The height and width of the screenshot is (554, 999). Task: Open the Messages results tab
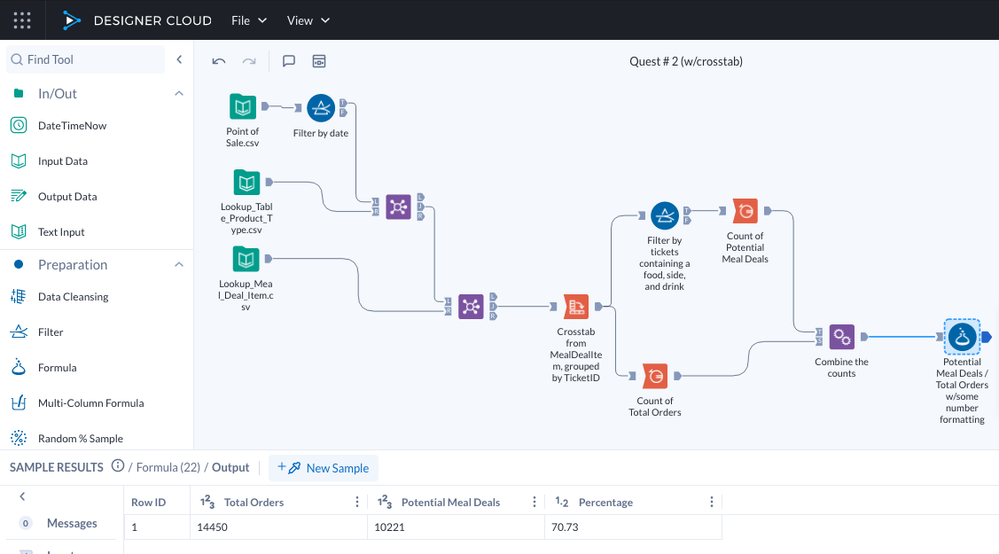tap(71, 523)
